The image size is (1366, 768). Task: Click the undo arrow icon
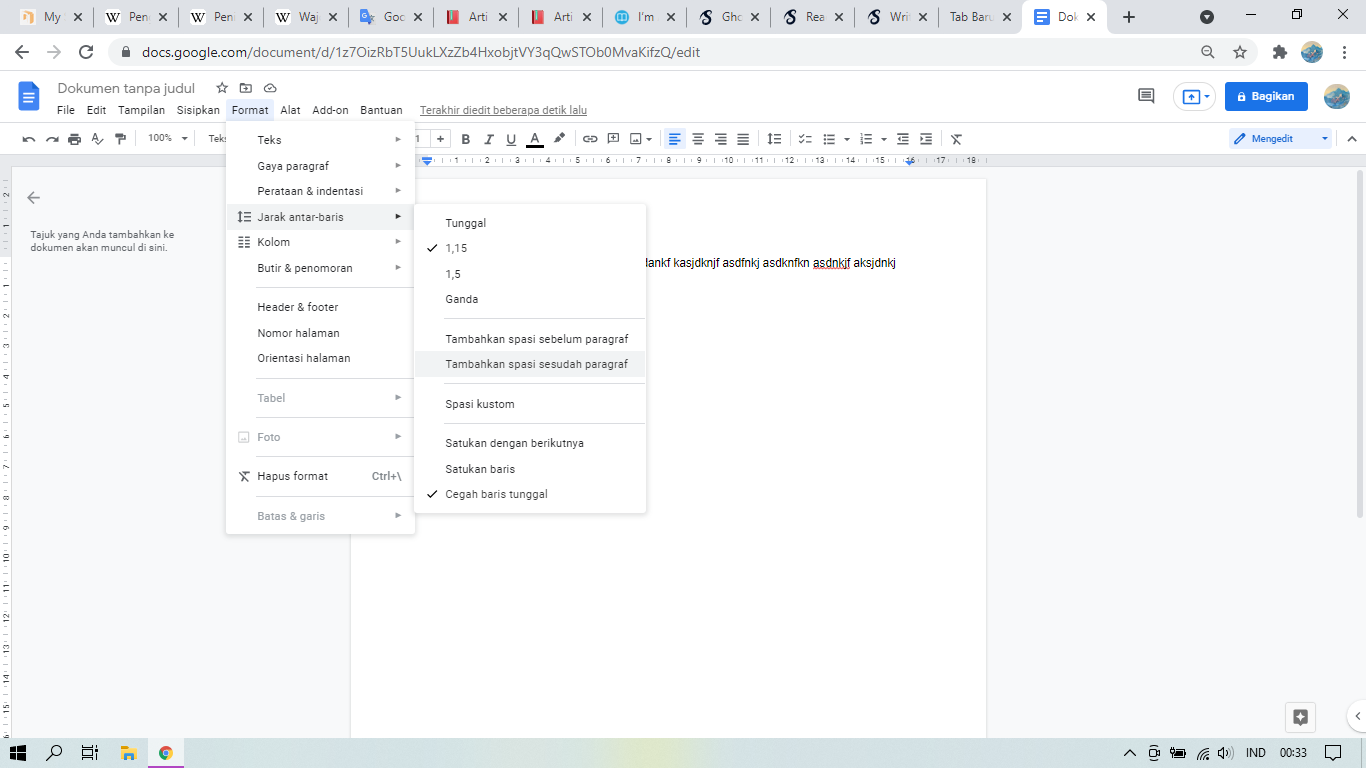29,139
